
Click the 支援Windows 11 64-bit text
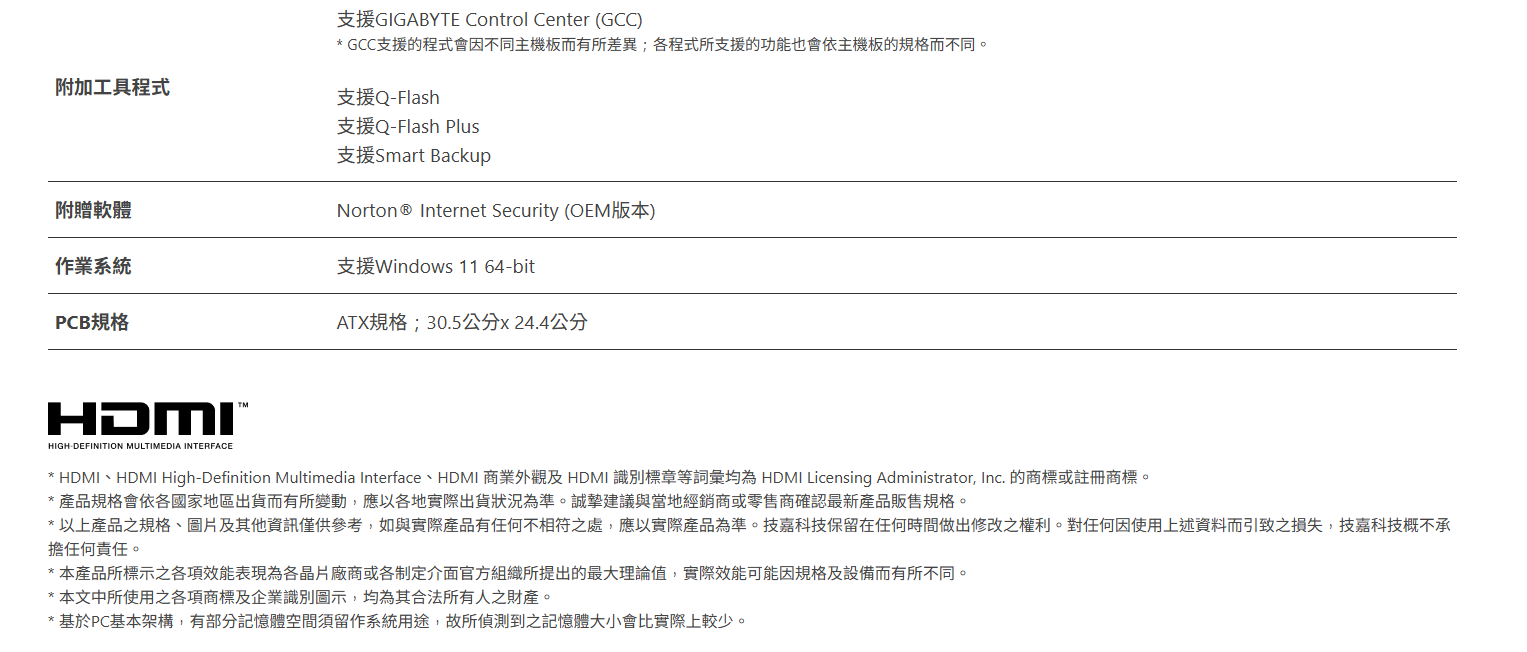click(x=436, y=267)
